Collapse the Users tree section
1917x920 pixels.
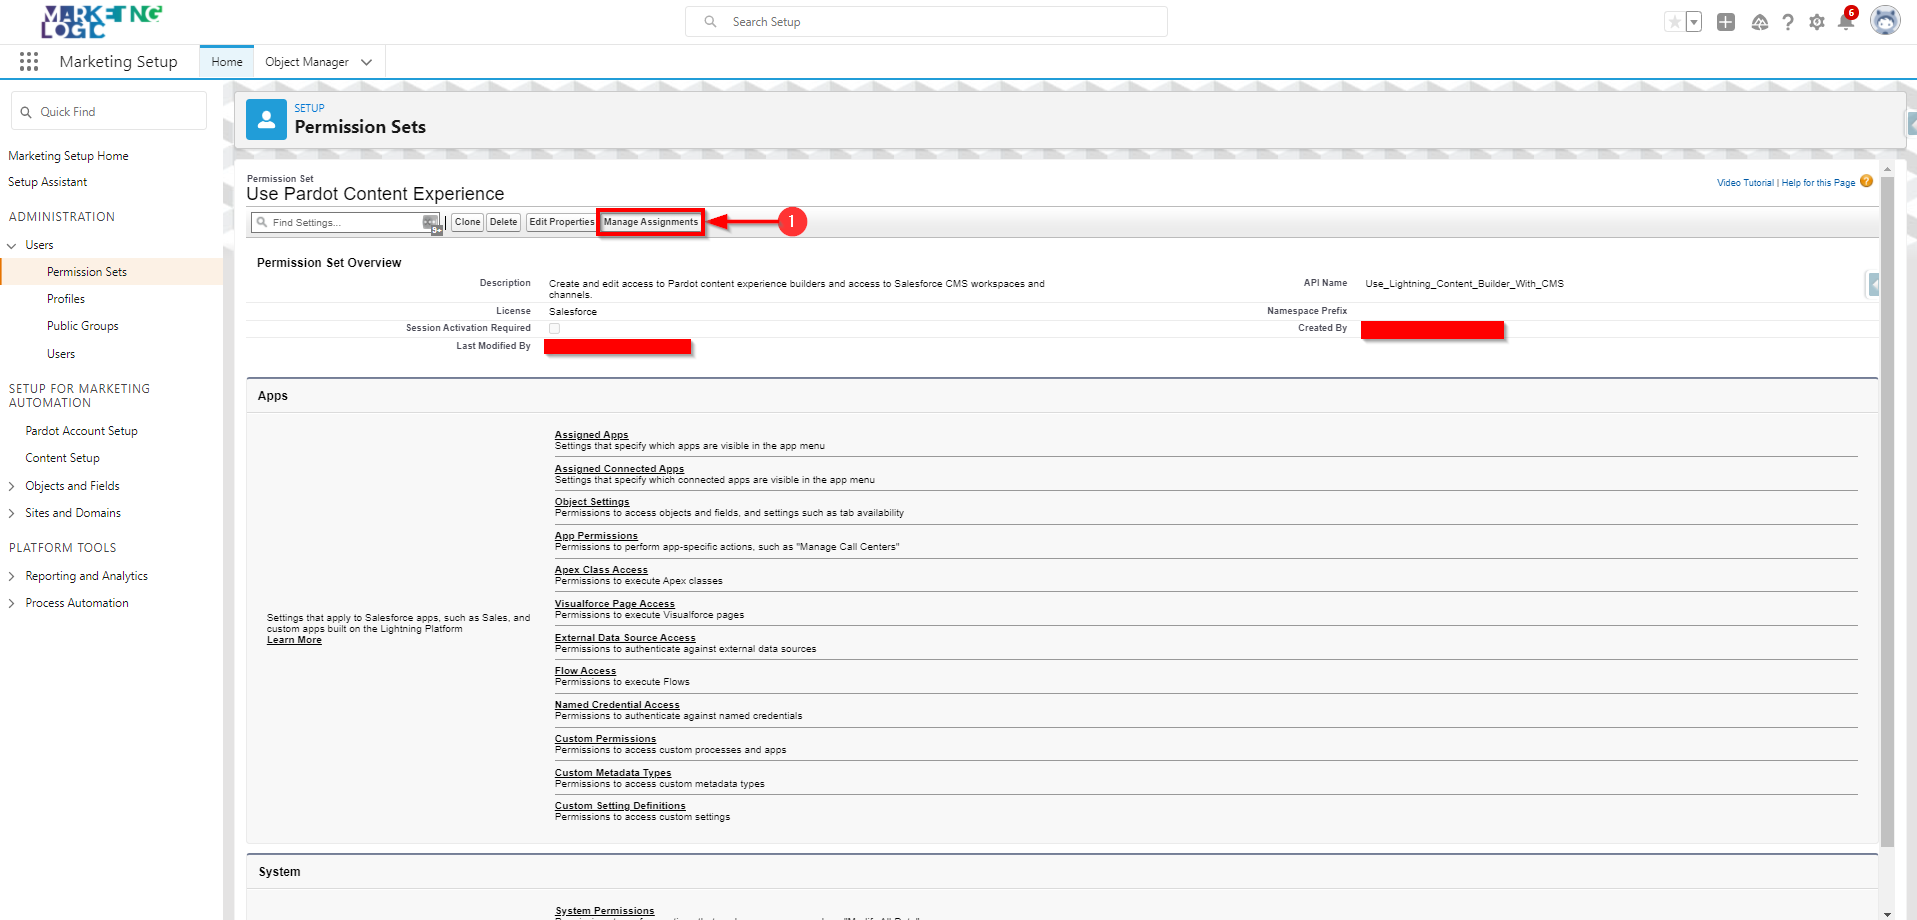click(x=12, y=245)
